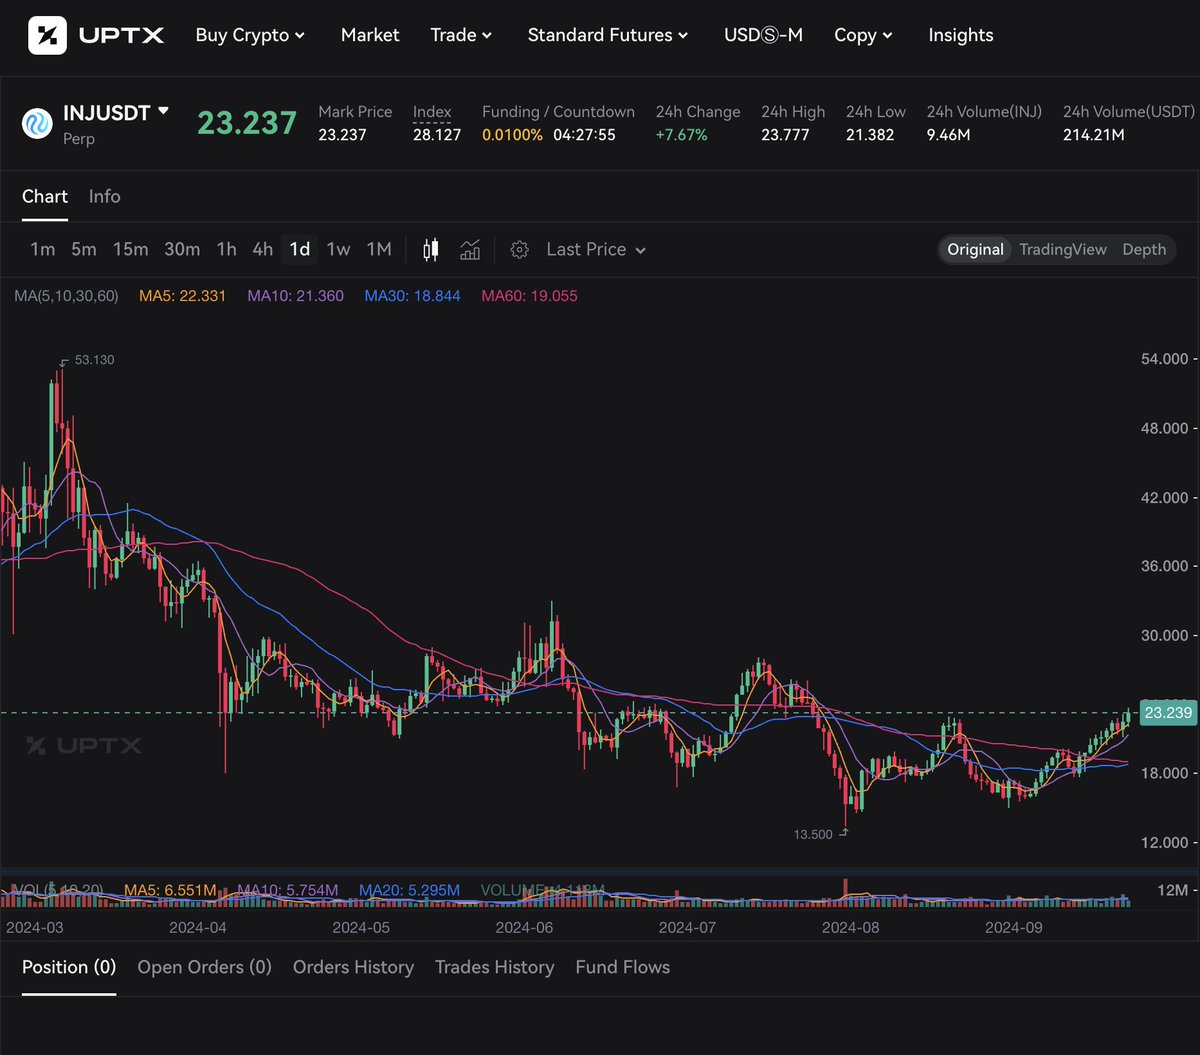
Task: Select the candlestick chart style icon
Action: (x=430, y=249)
